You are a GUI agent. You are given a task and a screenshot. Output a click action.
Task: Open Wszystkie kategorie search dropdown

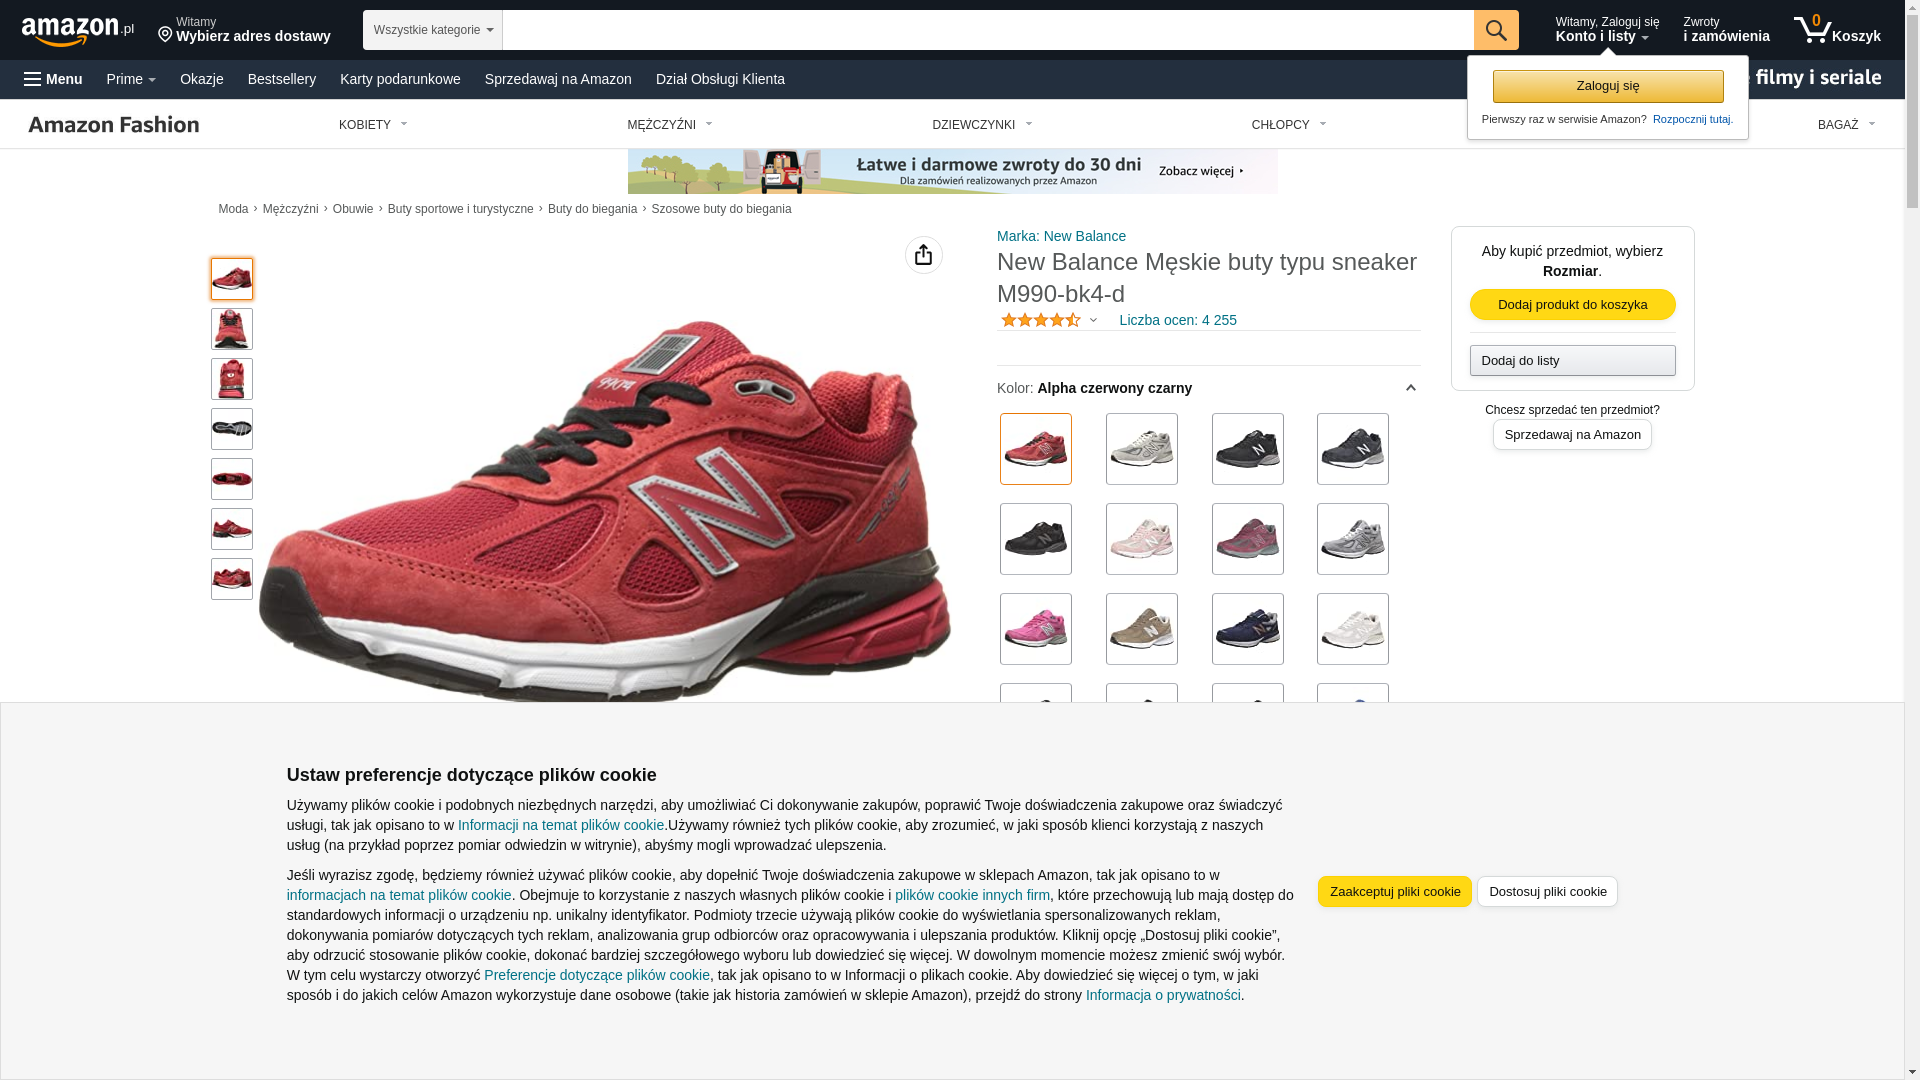(x=433, y=30)
